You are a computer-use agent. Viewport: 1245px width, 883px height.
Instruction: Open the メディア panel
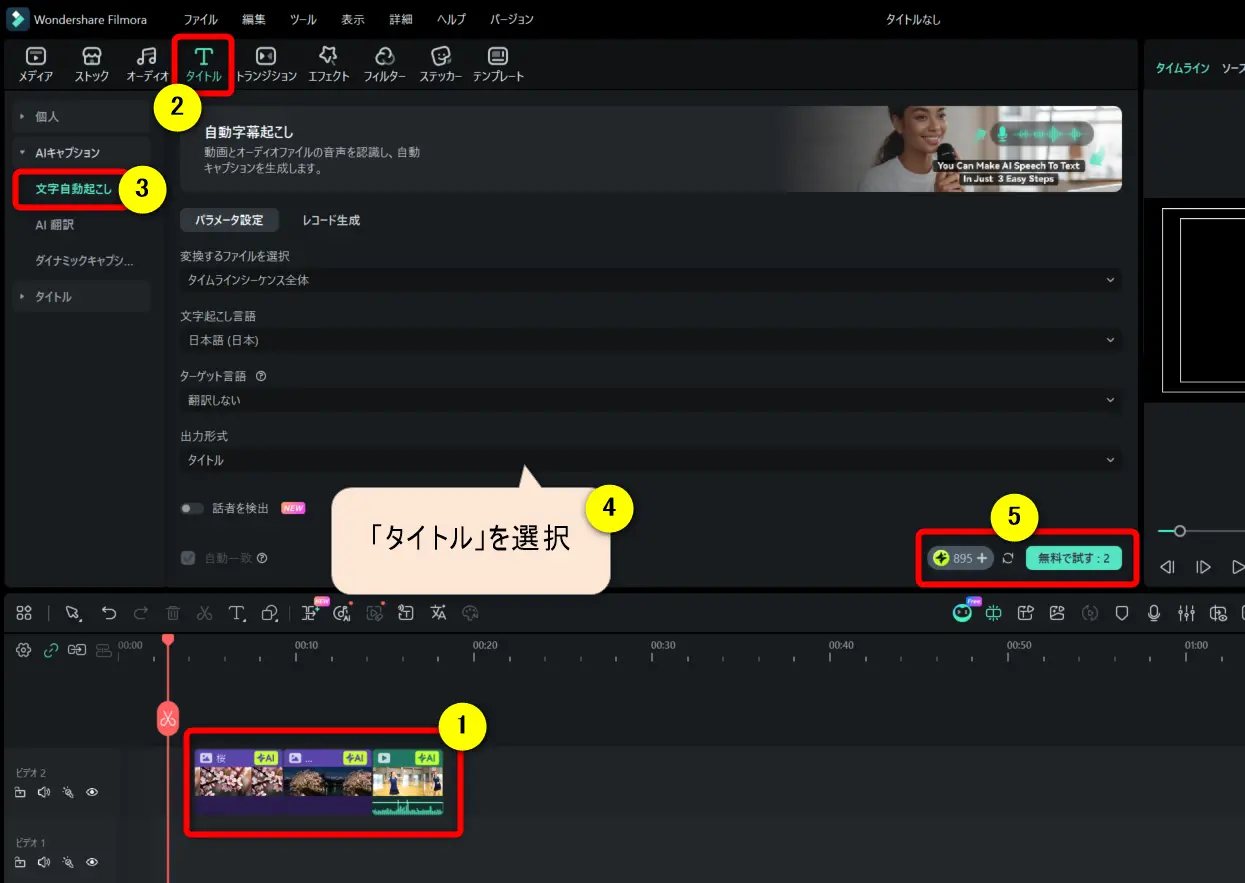[36, 63]
